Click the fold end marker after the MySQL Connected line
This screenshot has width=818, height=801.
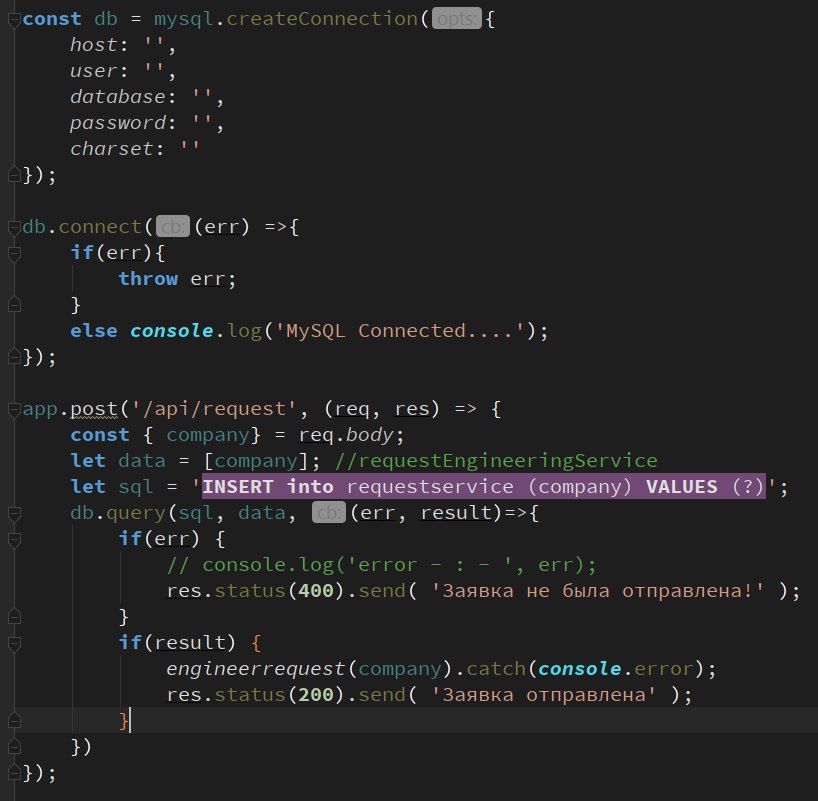pyautogui.click(x=14, y=357)
